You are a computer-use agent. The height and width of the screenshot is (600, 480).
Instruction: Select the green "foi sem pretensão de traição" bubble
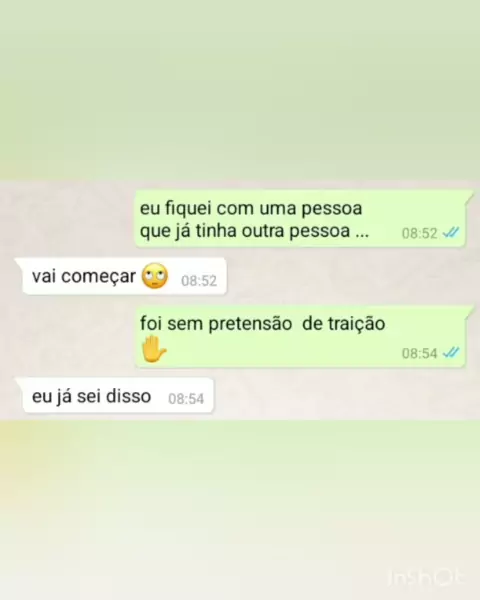point(300,336)
